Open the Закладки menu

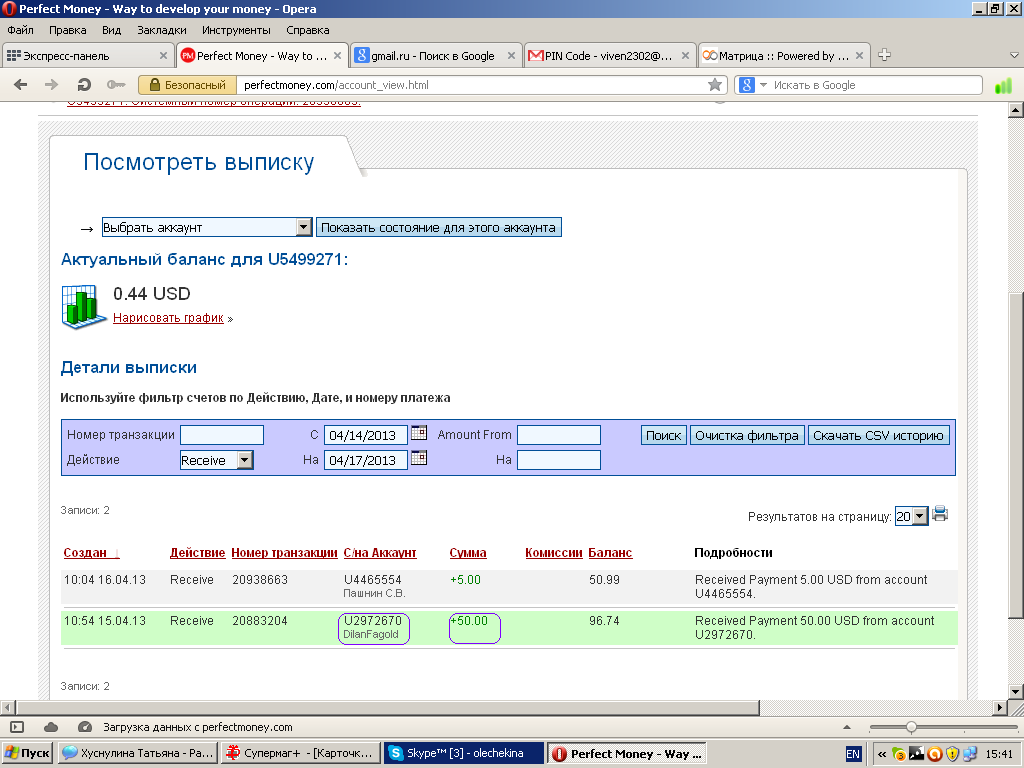(161, 30)
